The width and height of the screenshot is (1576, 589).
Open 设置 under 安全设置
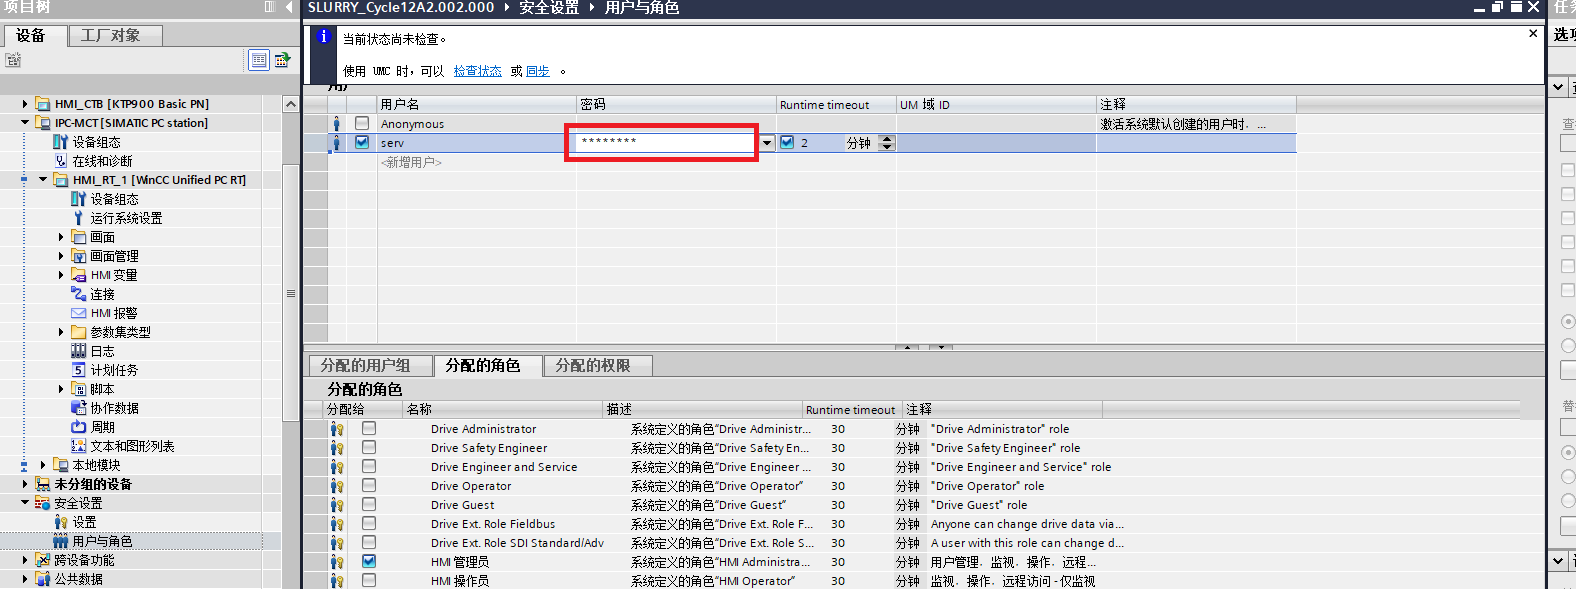tap(84, 522)
